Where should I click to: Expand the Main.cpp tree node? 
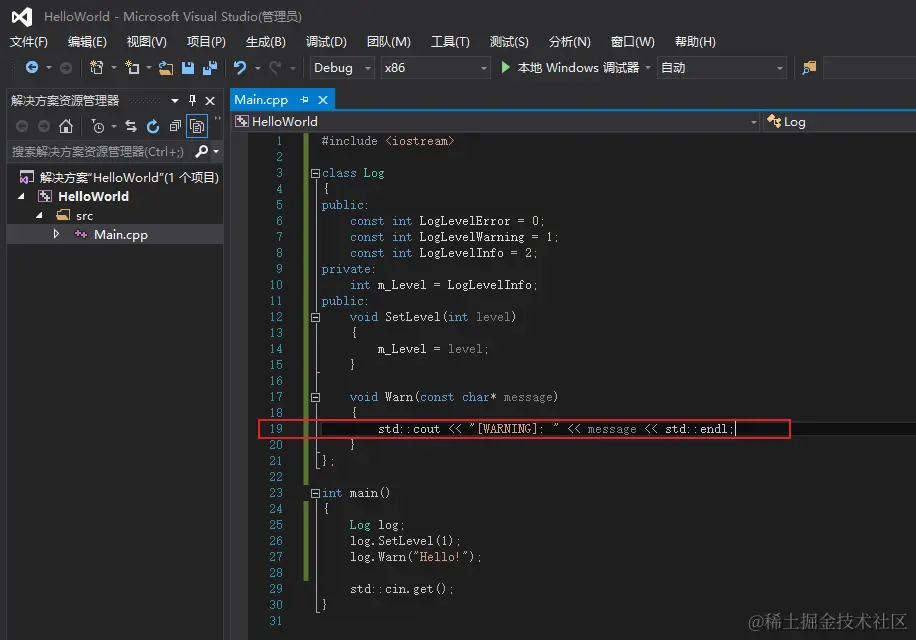click(x=56, y=234)
